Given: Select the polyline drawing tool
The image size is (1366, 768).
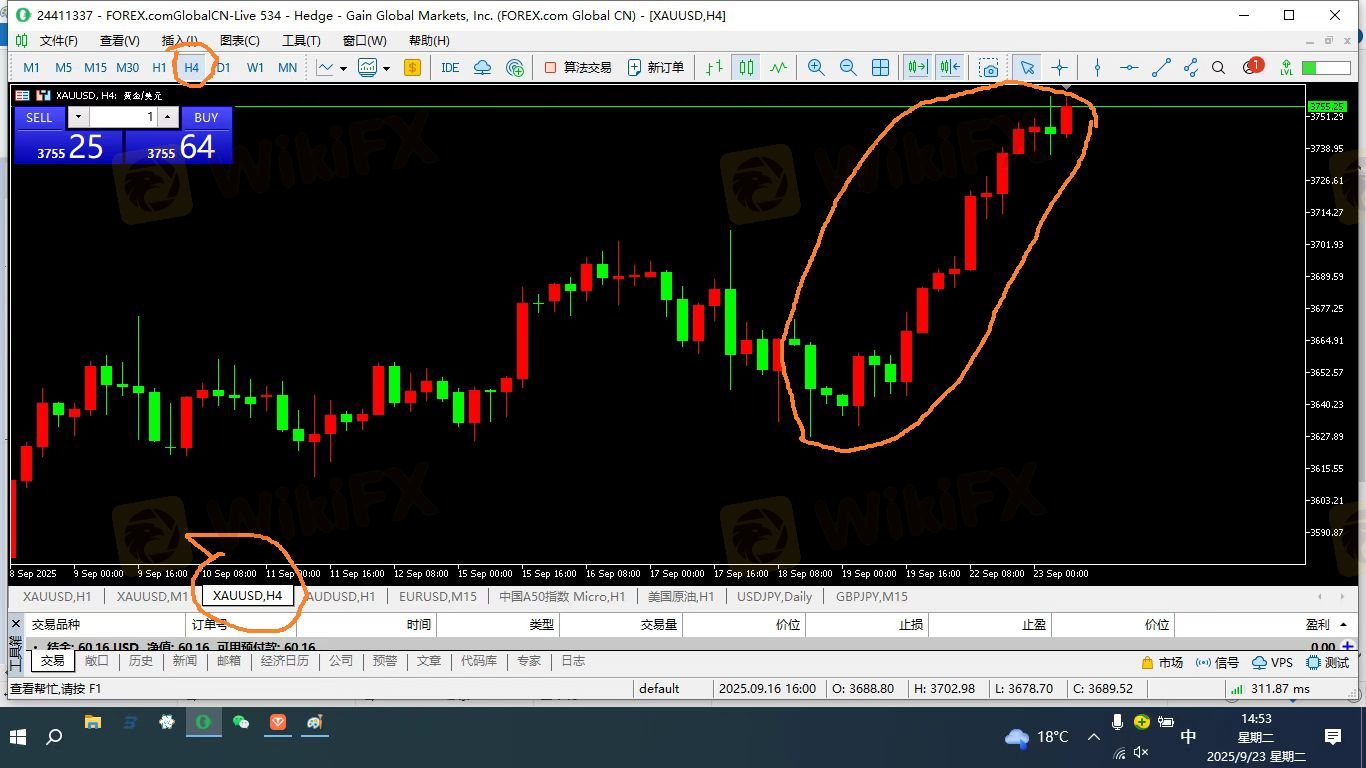Looking at the screenshot, I should (x=1190, y=68).
